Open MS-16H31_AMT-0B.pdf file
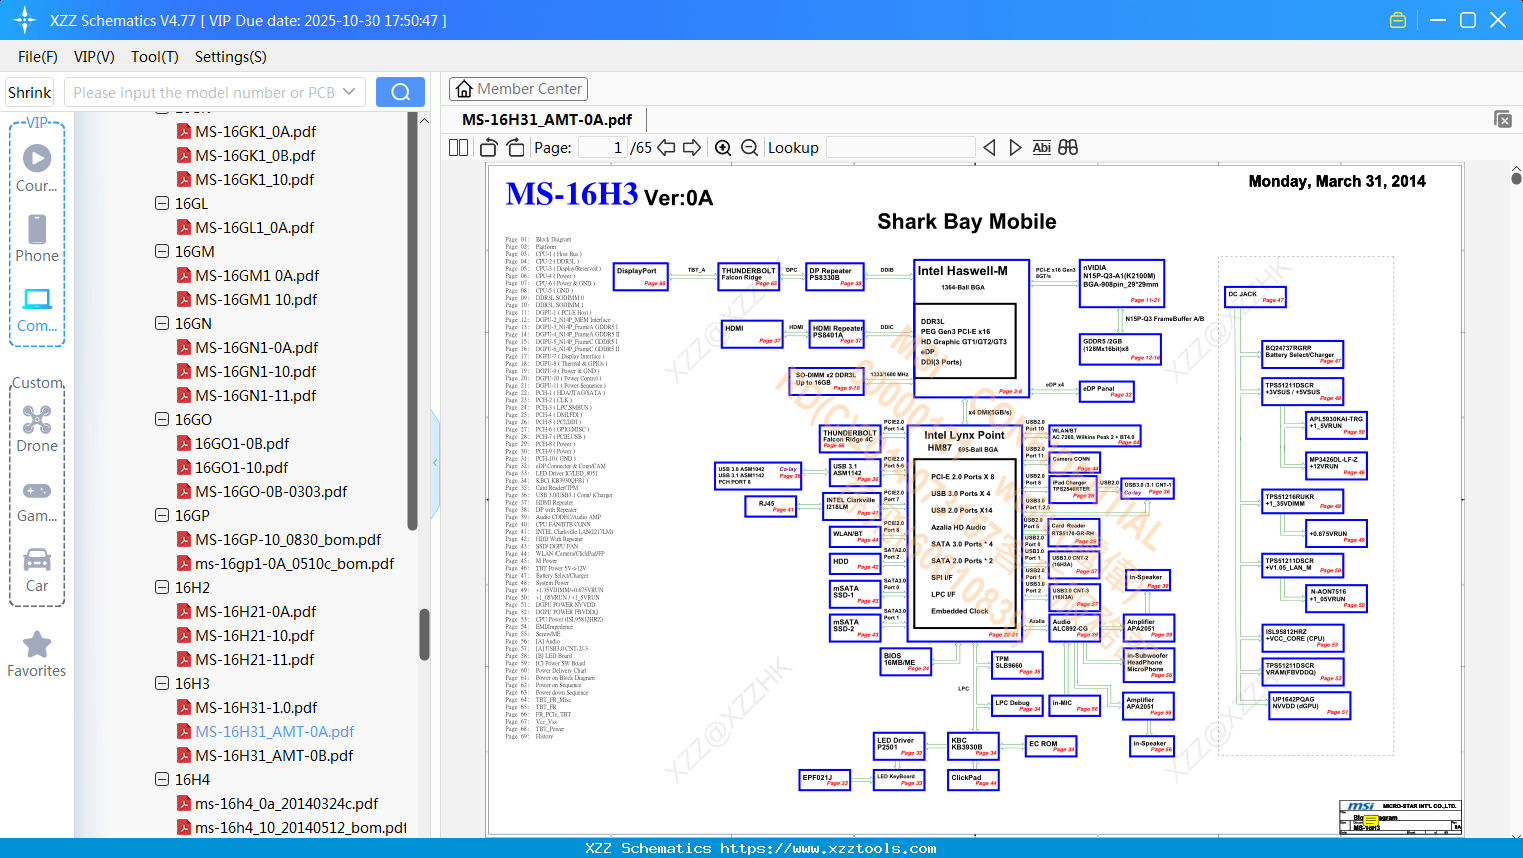This screenshot has height=858, width=1523. point(274,755)
